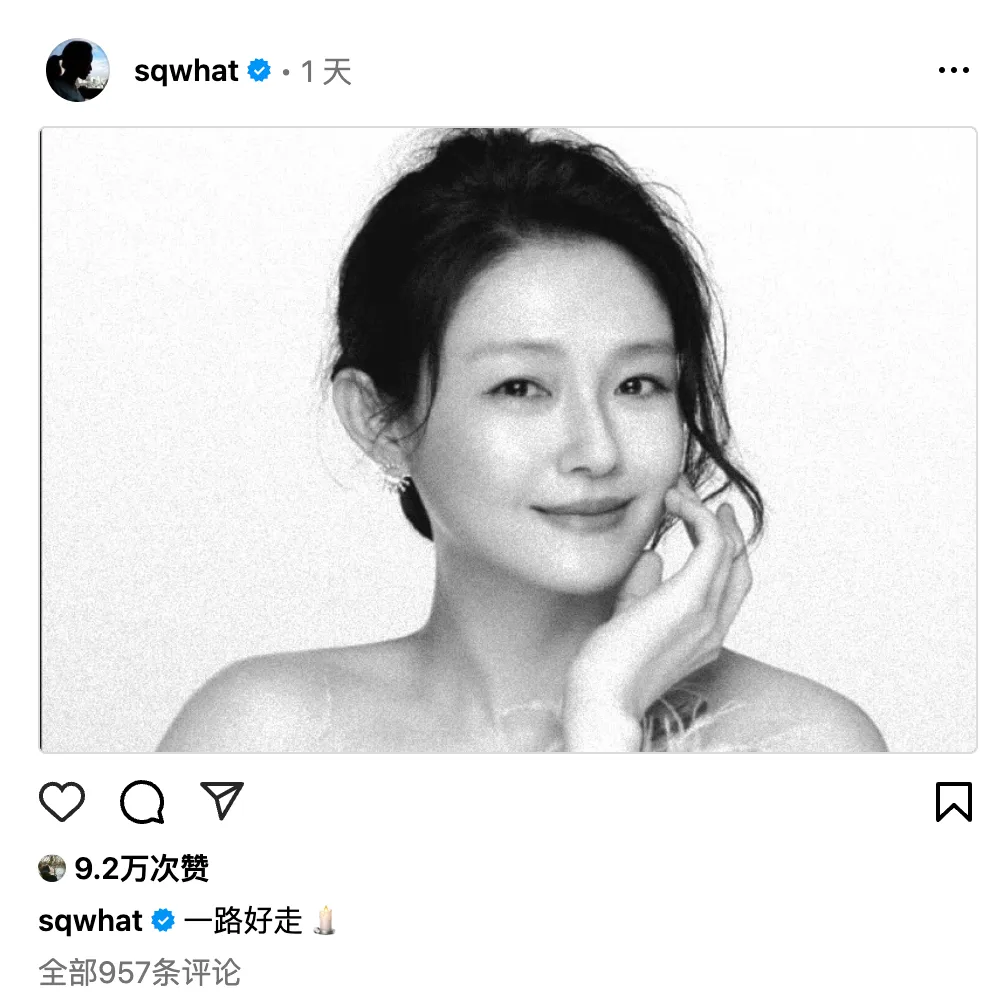Screen dimensions: 1002x994
Task: Open the black-and-white post photo
Action: (x=508, y=440)
